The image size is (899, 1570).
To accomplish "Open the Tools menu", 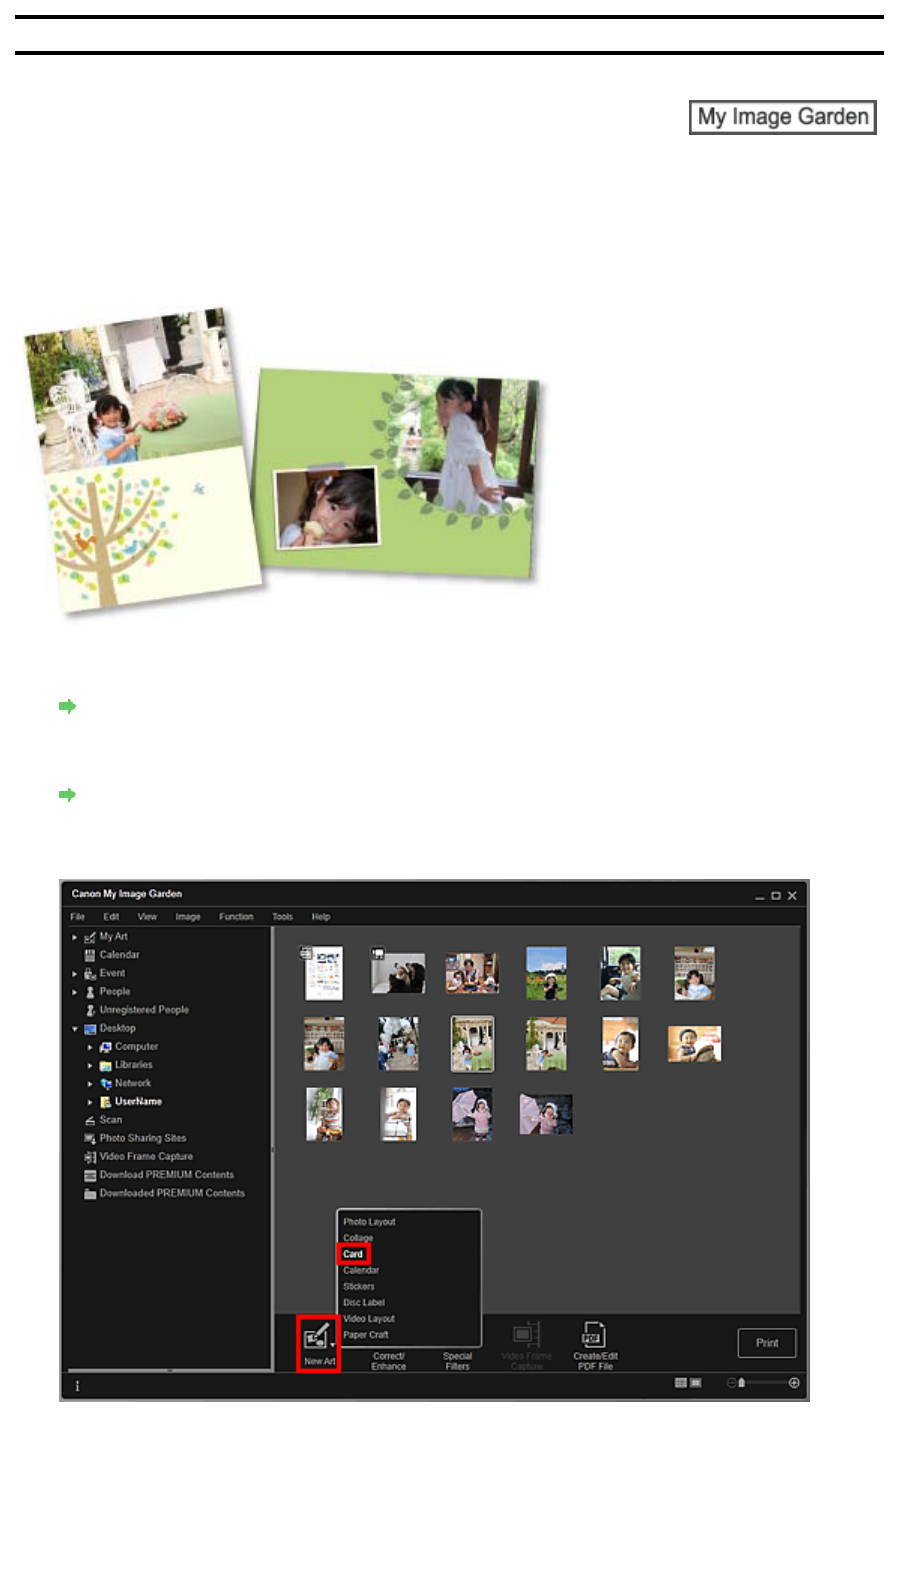I will pyautogui.click(x=282, y=916).
